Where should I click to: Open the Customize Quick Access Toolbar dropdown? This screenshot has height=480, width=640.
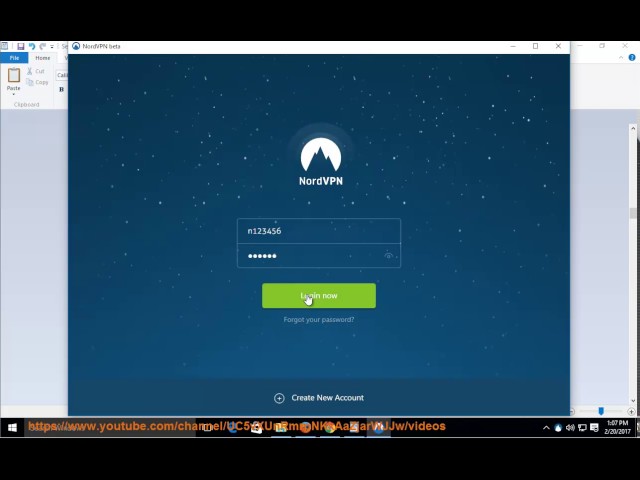click(52, 47)
